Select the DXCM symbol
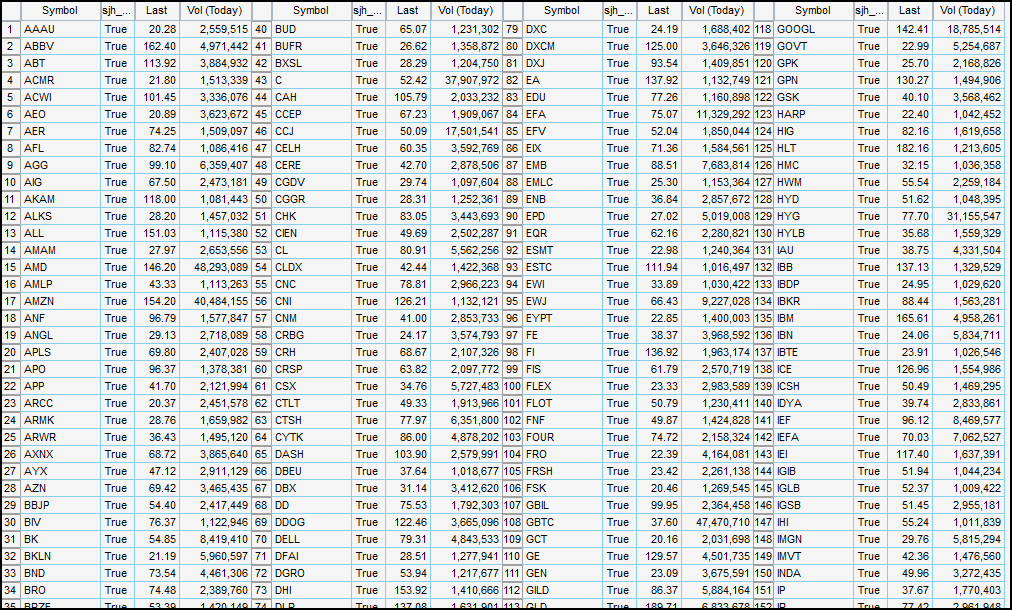The image size is (1012, 610). (562, 46)
